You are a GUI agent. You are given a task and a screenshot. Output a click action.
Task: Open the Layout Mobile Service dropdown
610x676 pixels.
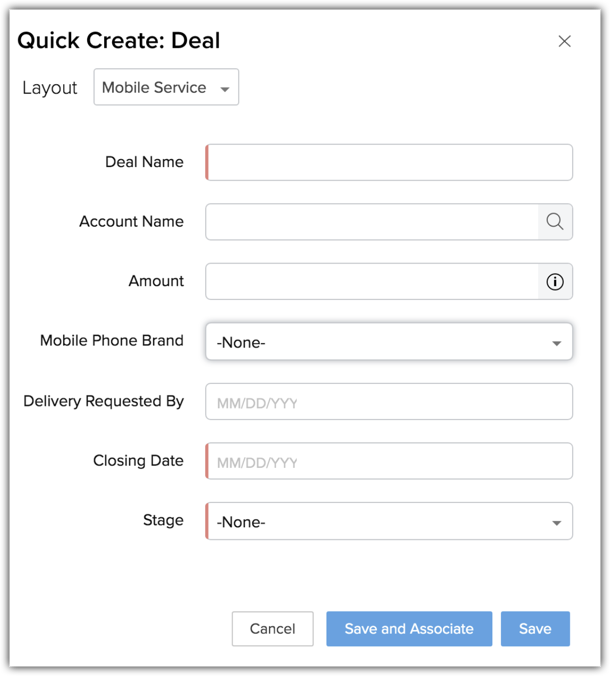(166, 88)
